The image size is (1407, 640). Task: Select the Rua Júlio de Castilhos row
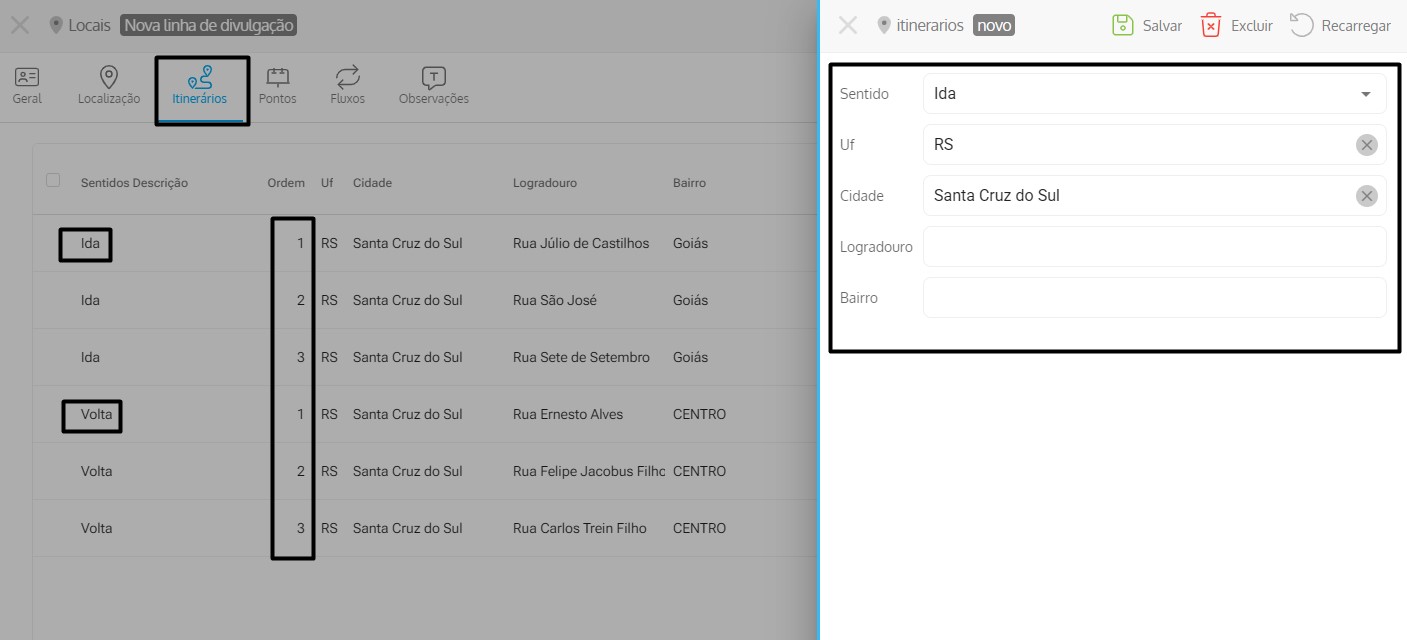click(580, 243)
